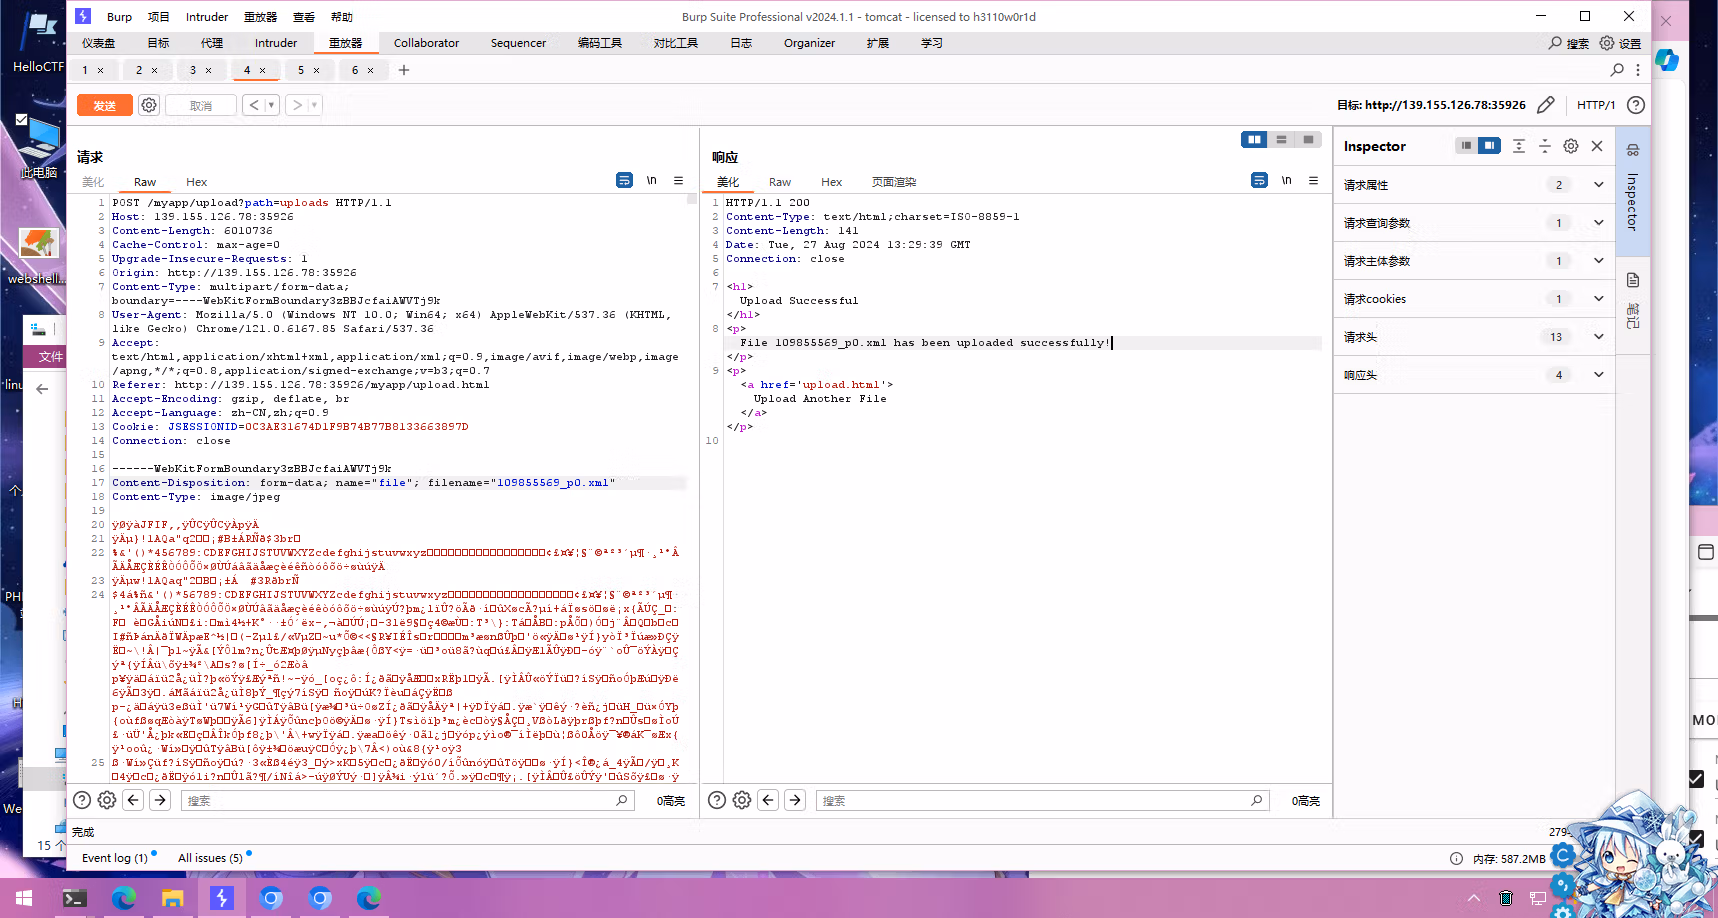Add a new repeater tab with plus

coord(404,70)
